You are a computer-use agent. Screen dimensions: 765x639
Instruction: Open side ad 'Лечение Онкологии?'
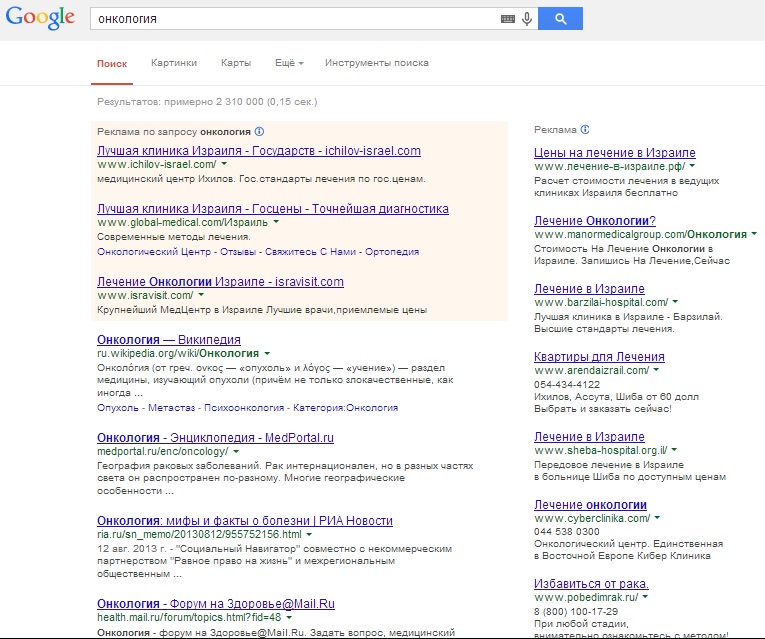(x=595, y=221)
